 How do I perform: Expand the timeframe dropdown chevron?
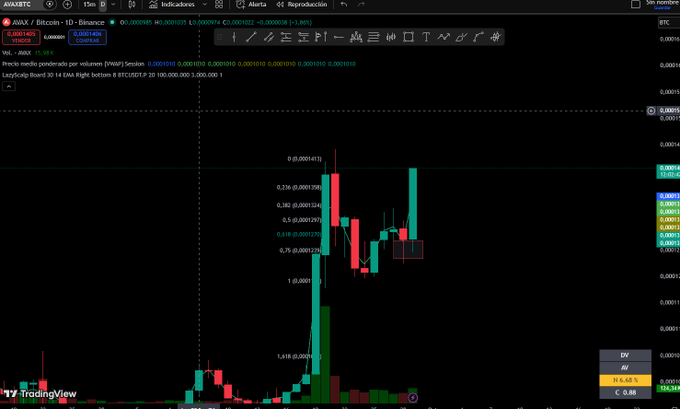[114, 4]
